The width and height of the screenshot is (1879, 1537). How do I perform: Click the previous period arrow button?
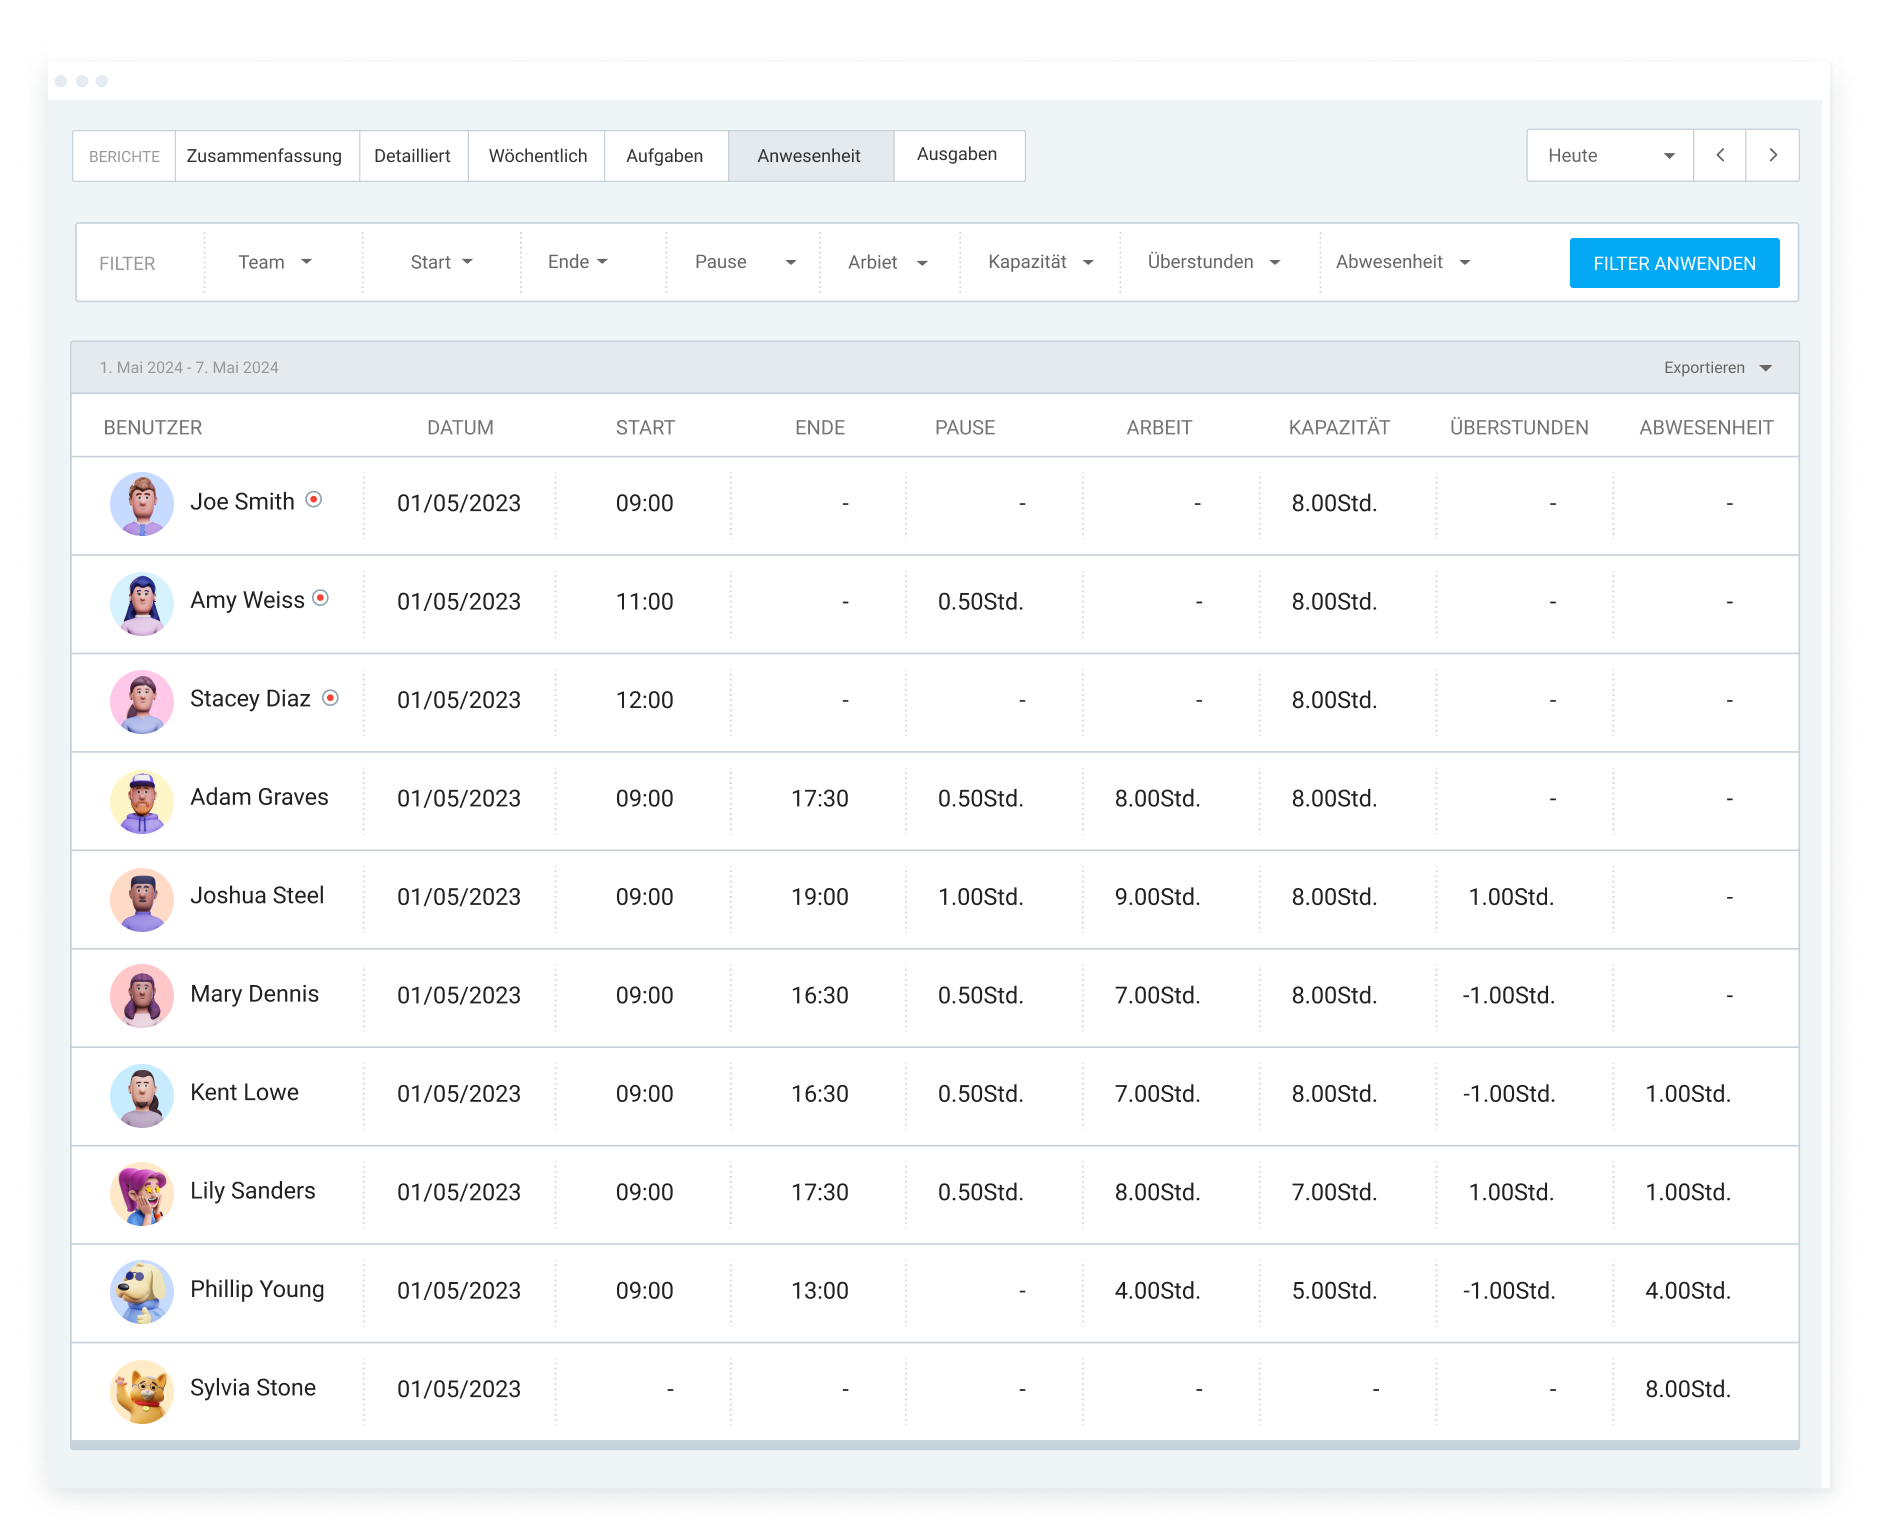coord(1720,155)
